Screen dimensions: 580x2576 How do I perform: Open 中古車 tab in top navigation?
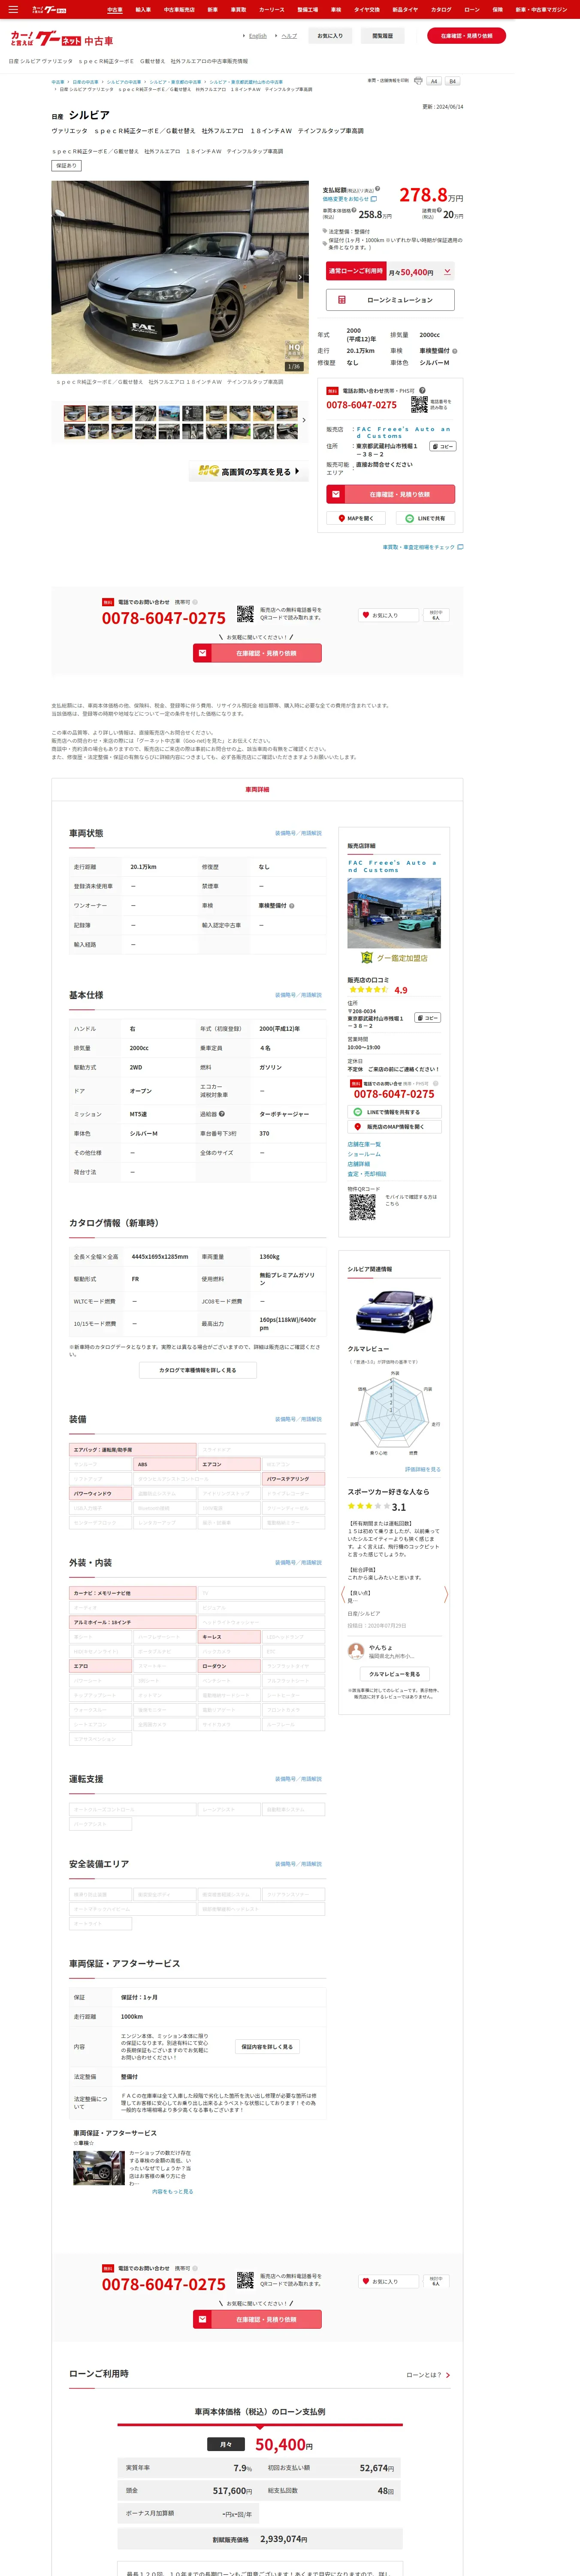115,9
